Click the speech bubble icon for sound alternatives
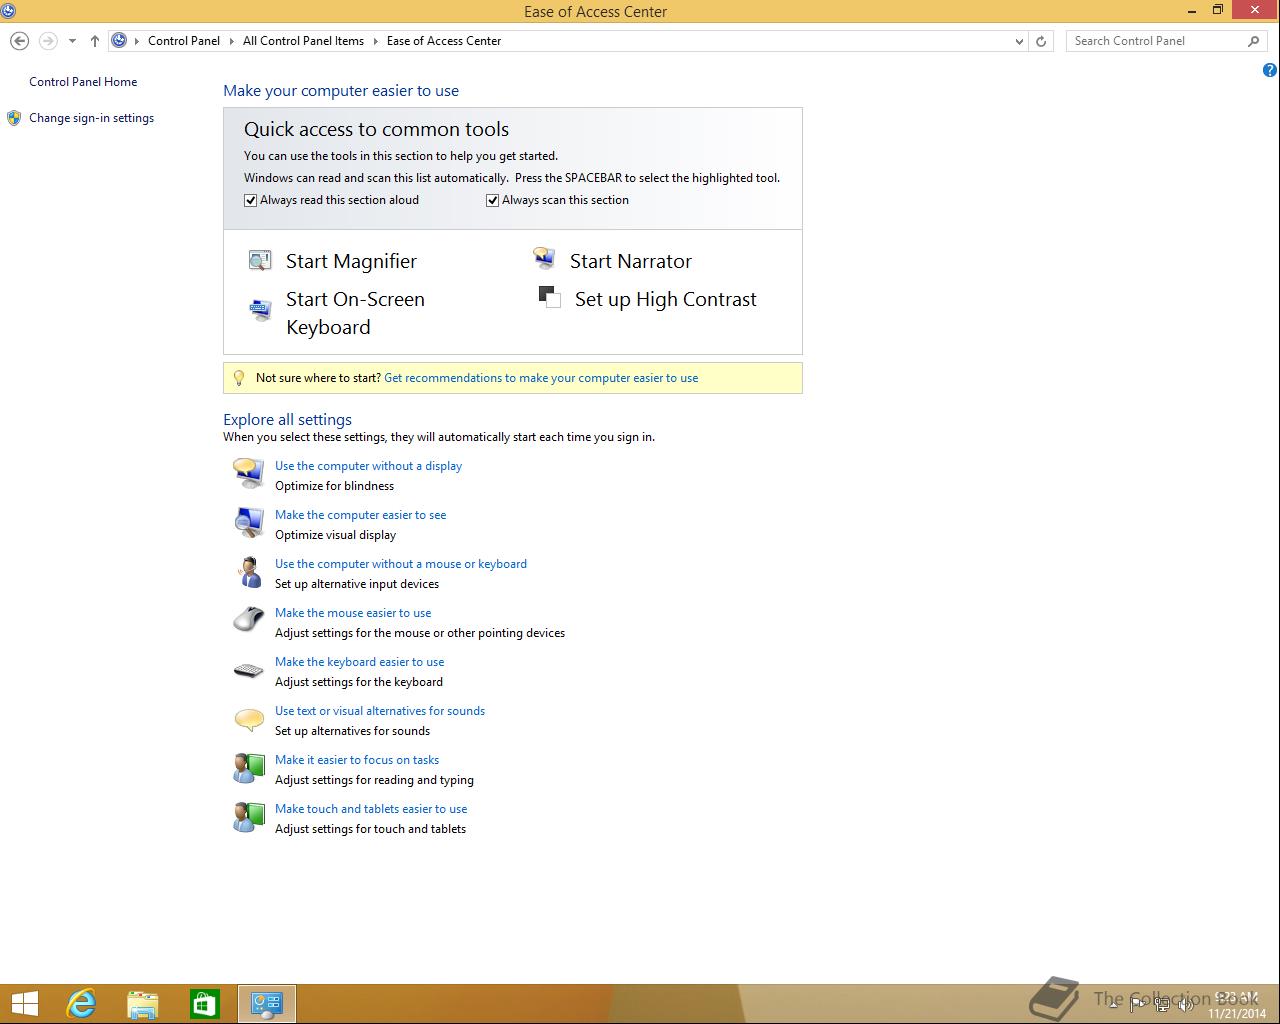1280x1024 pixels. click(x=248, y=719)
